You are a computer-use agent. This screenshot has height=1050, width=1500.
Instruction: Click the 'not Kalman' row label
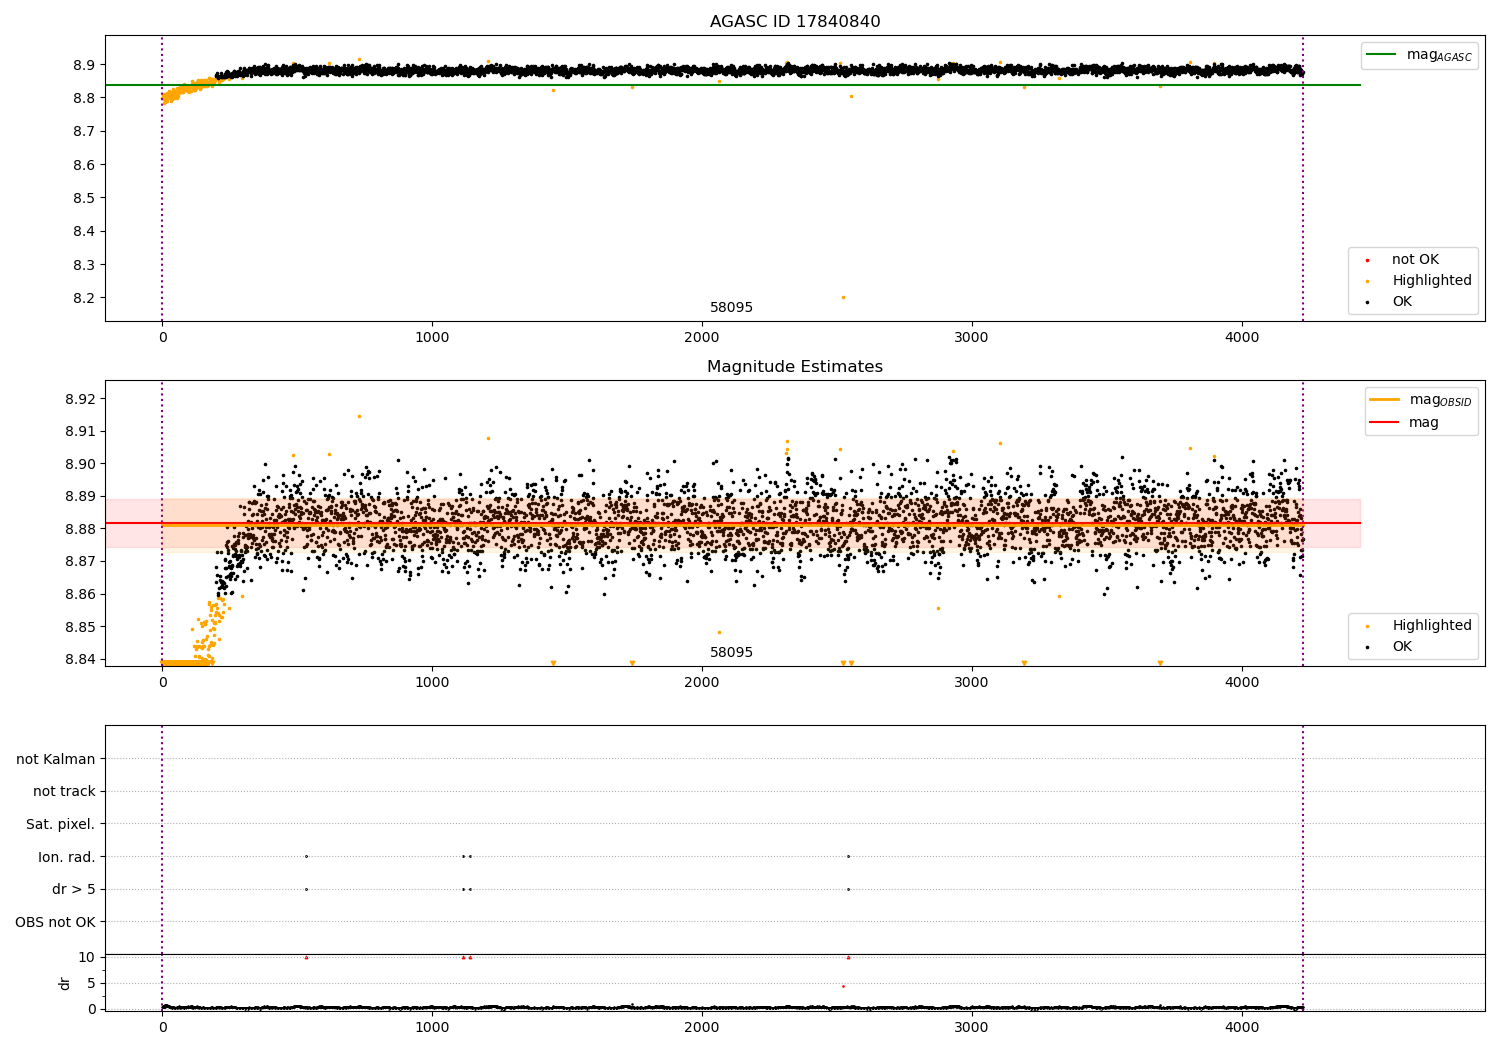click(56, 759)
